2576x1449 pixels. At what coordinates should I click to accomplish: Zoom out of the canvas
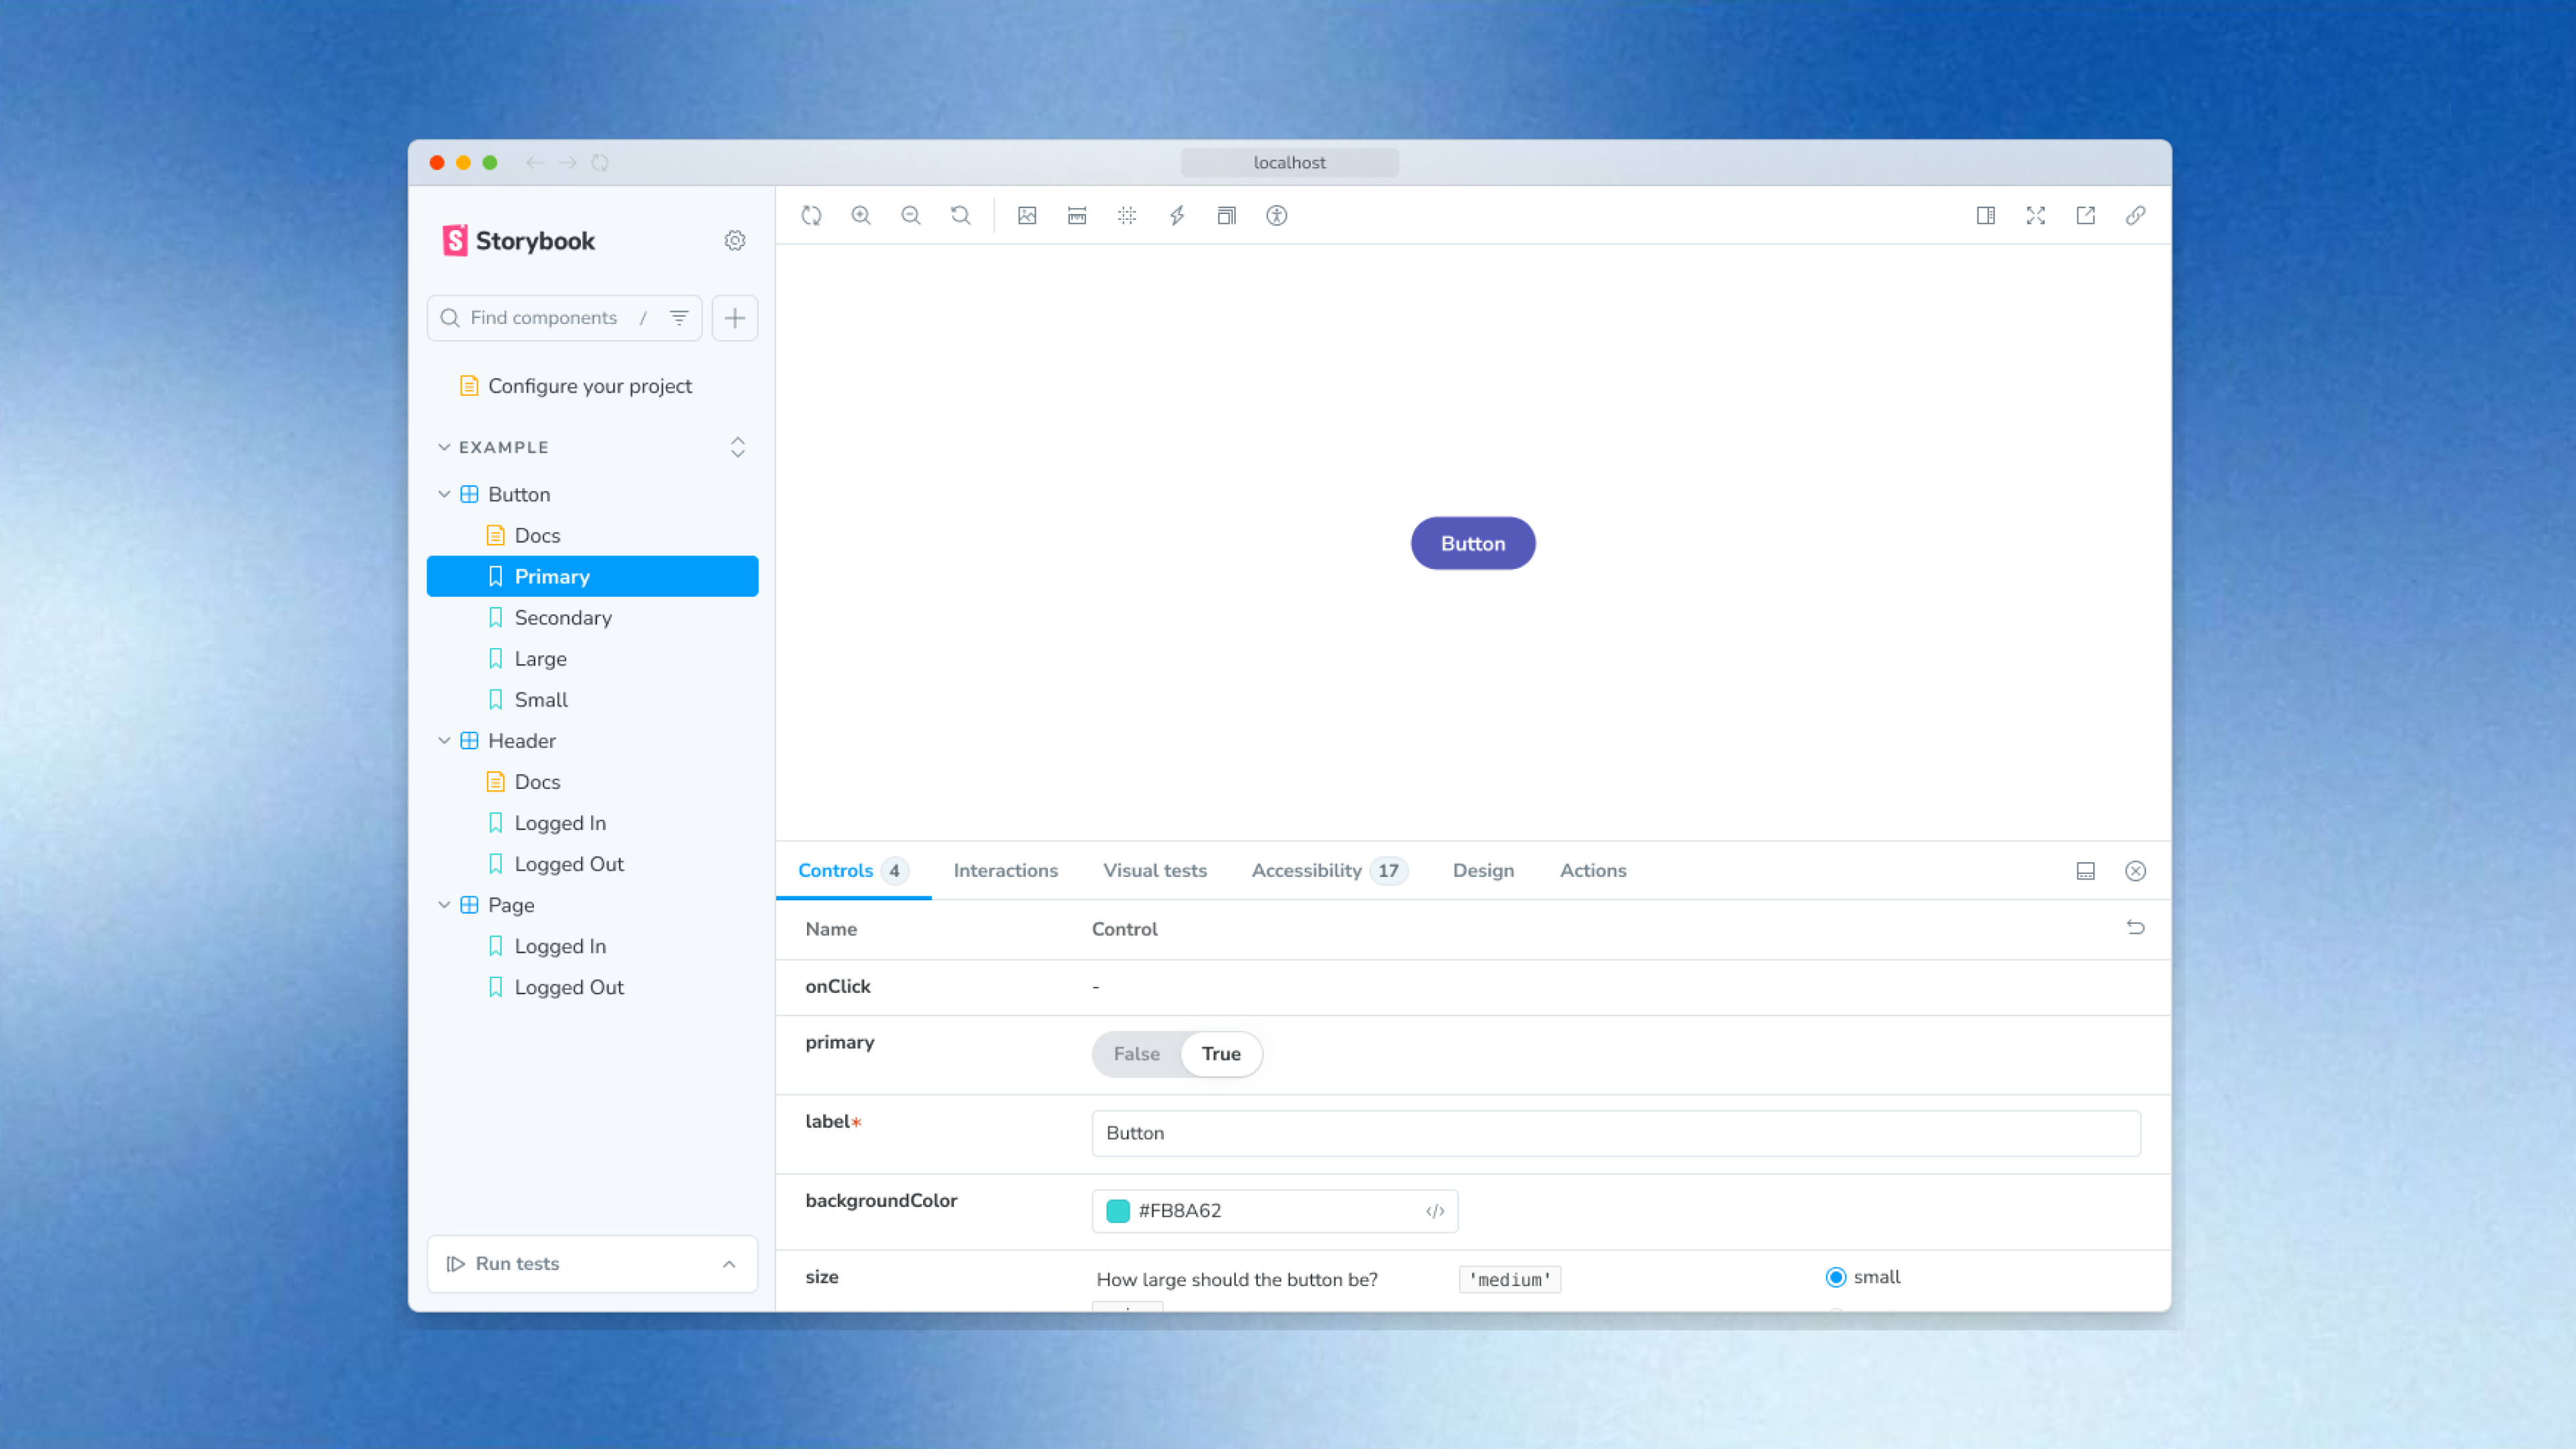[911, 215]
